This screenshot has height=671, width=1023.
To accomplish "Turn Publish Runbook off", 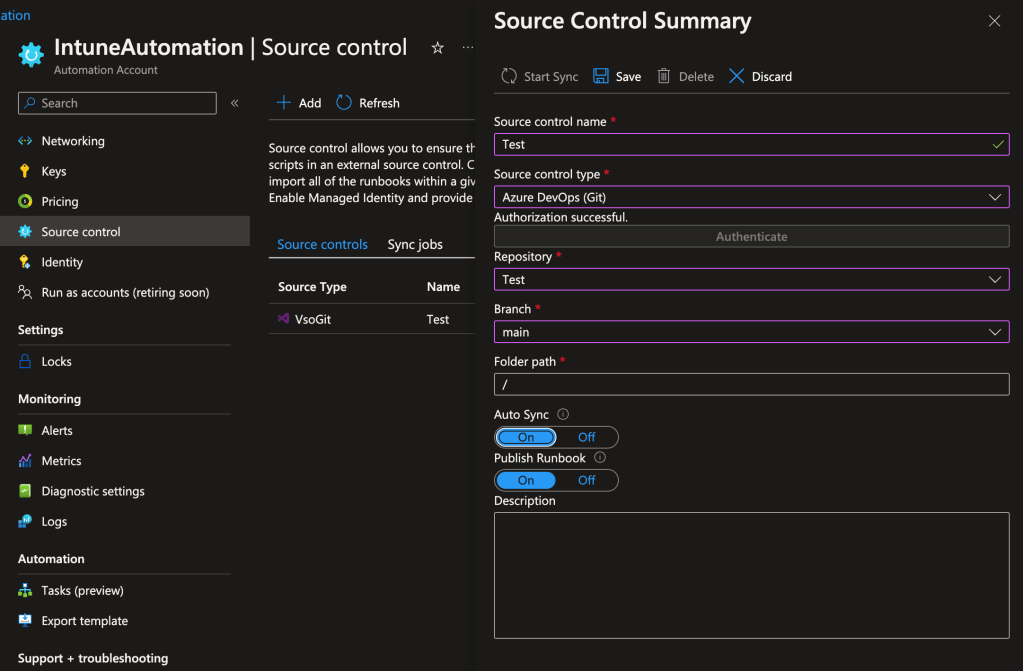I will click(587, 480).
